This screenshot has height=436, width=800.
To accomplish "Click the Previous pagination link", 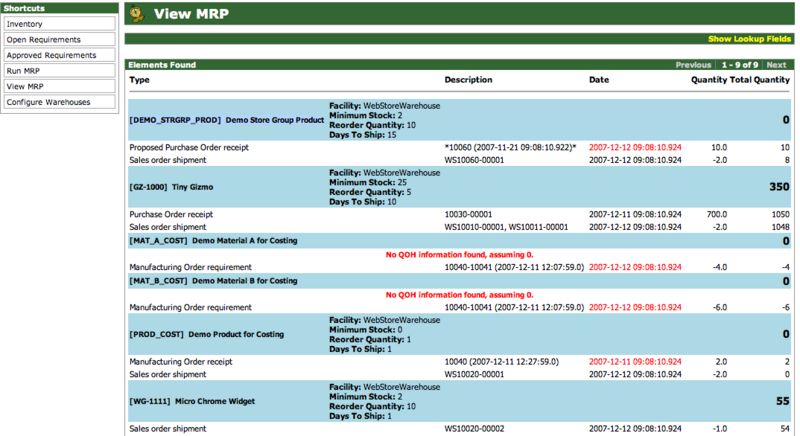I will point(693,65).
